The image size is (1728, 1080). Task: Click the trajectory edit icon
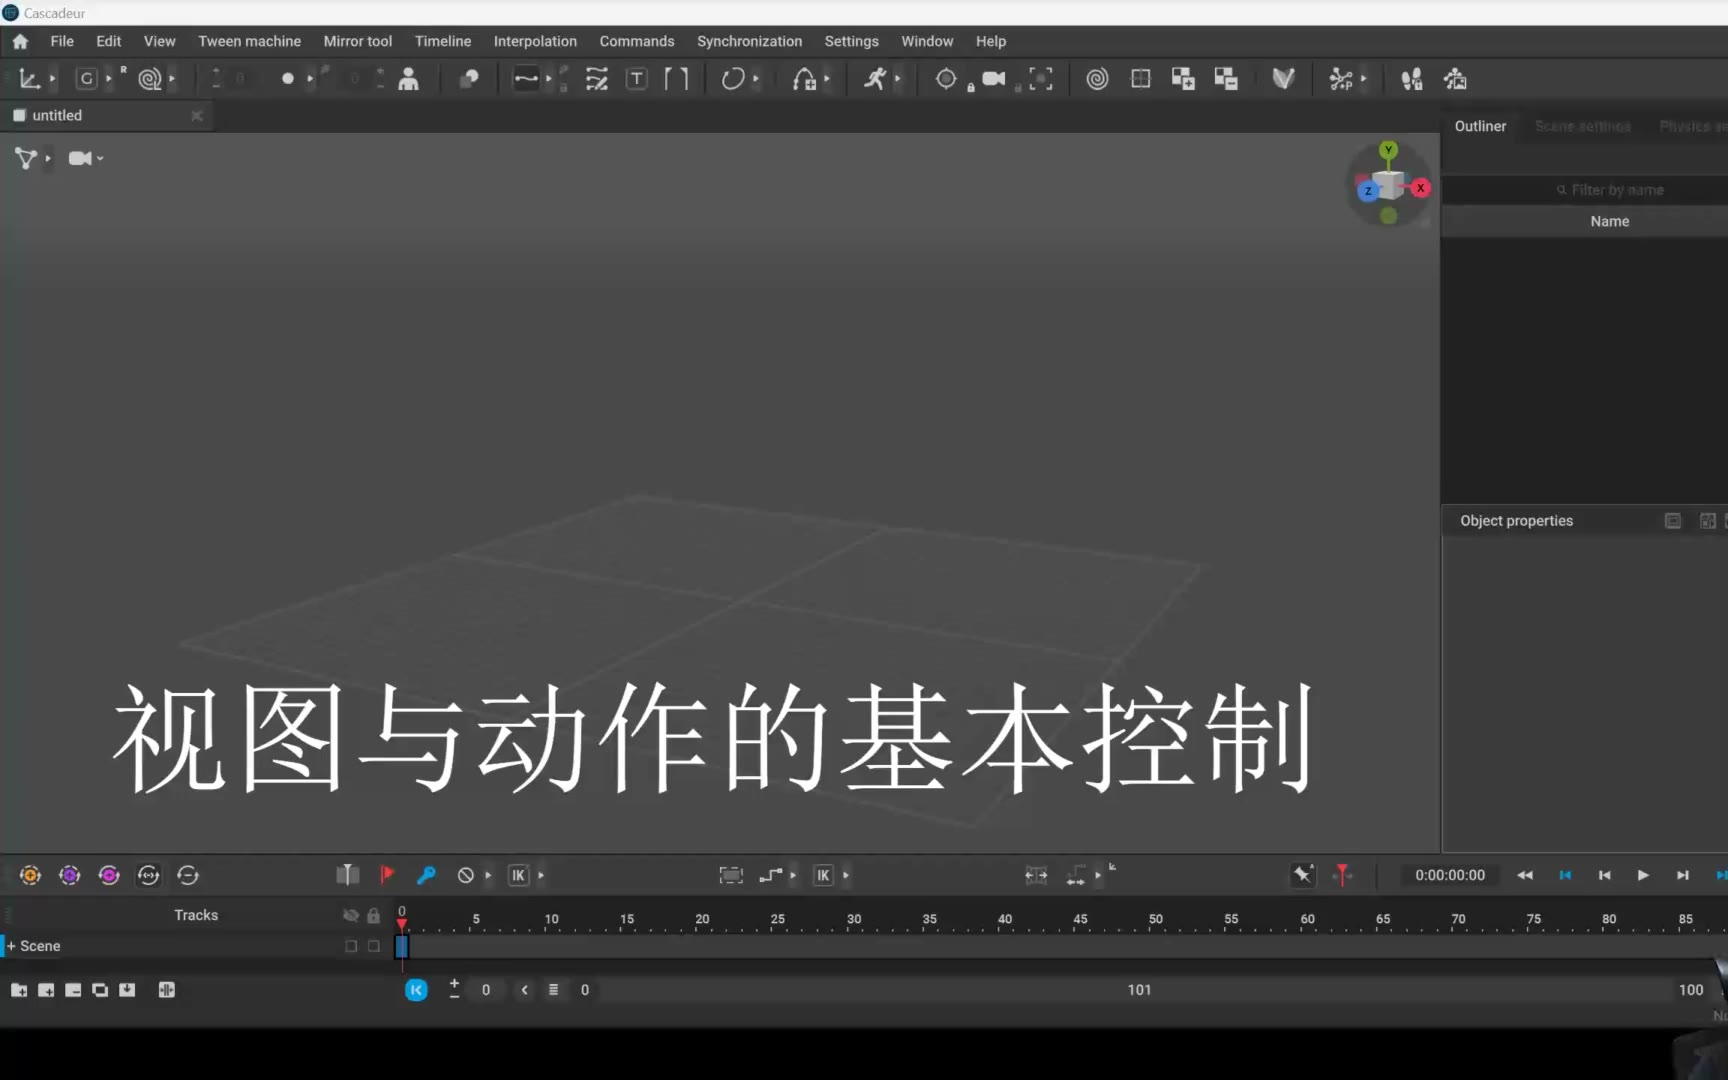pyautogui.click(x=597, y=79)
